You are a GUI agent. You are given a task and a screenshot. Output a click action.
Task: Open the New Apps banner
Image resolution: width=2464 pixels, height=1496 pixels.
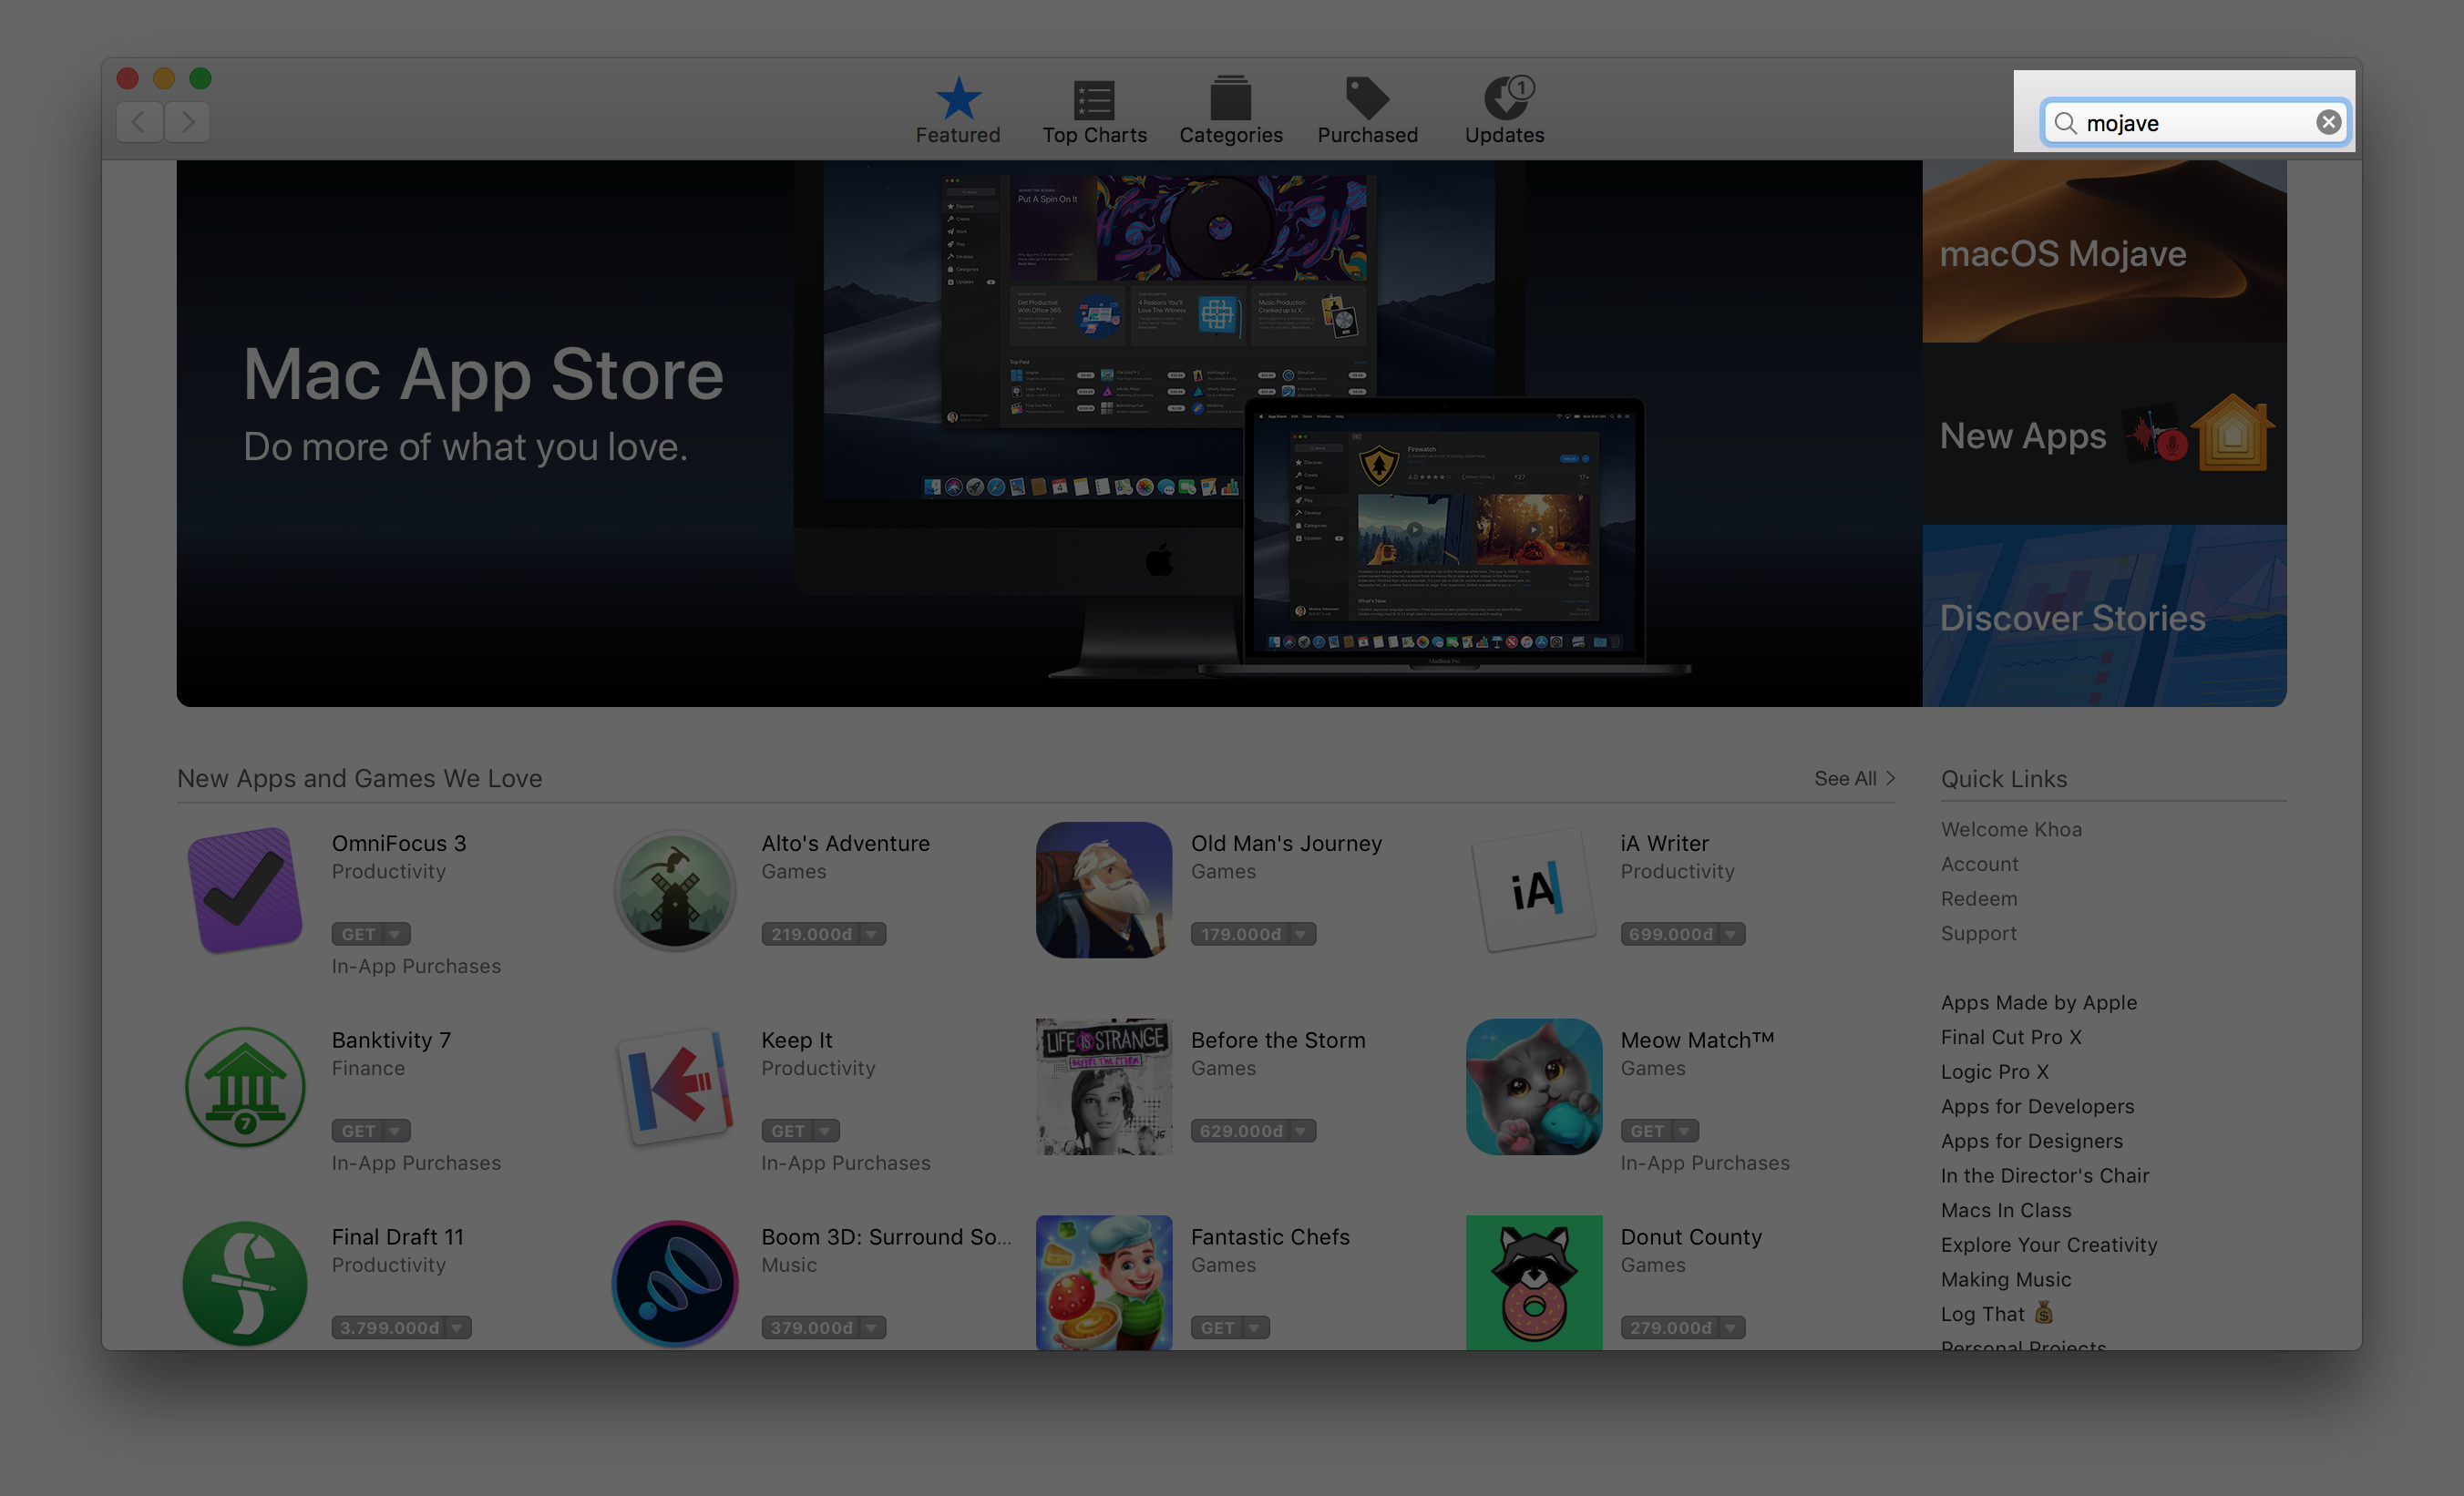point(2104,434)
